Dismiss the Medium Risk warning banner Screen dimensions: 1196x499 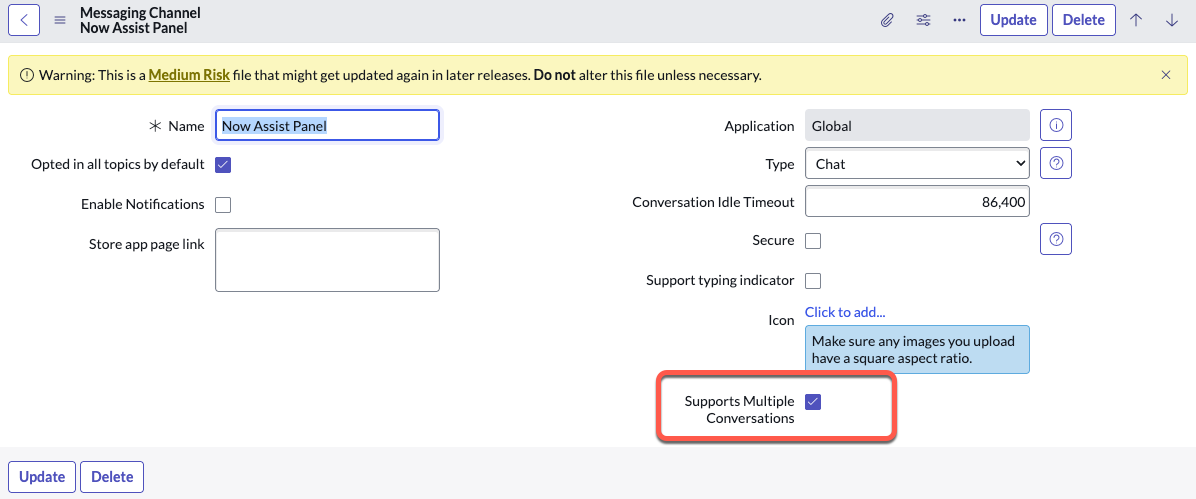click(x=1165, y=75)
